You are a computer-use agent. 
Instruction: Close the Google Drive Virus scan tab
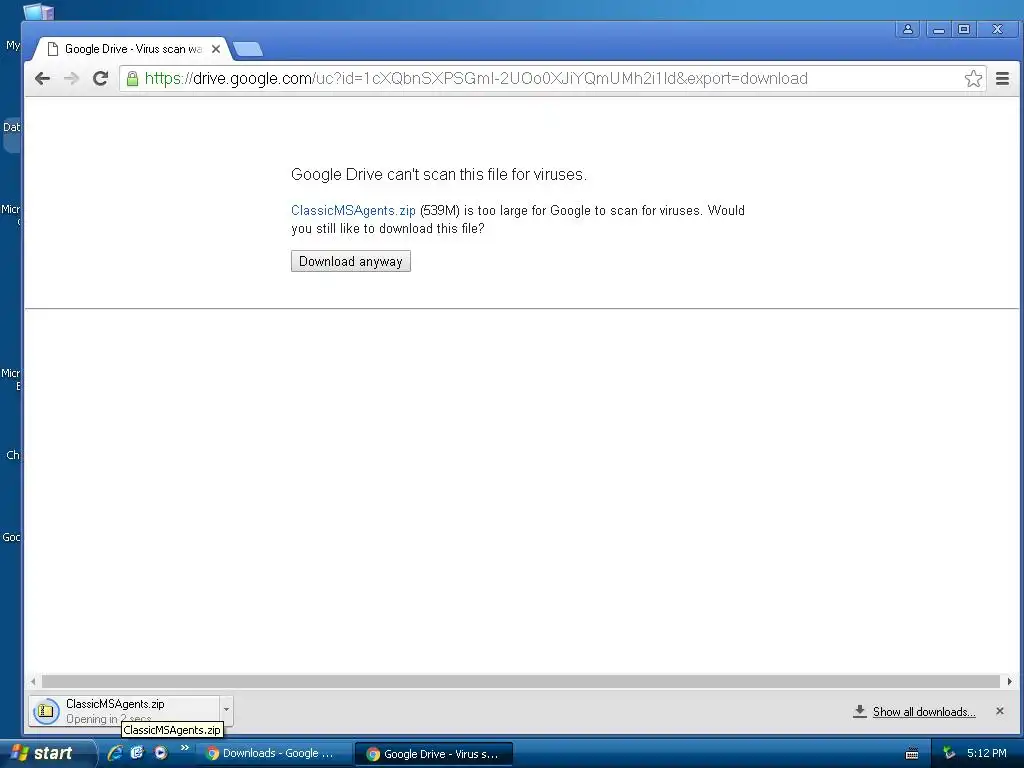[x=216, y=49]
